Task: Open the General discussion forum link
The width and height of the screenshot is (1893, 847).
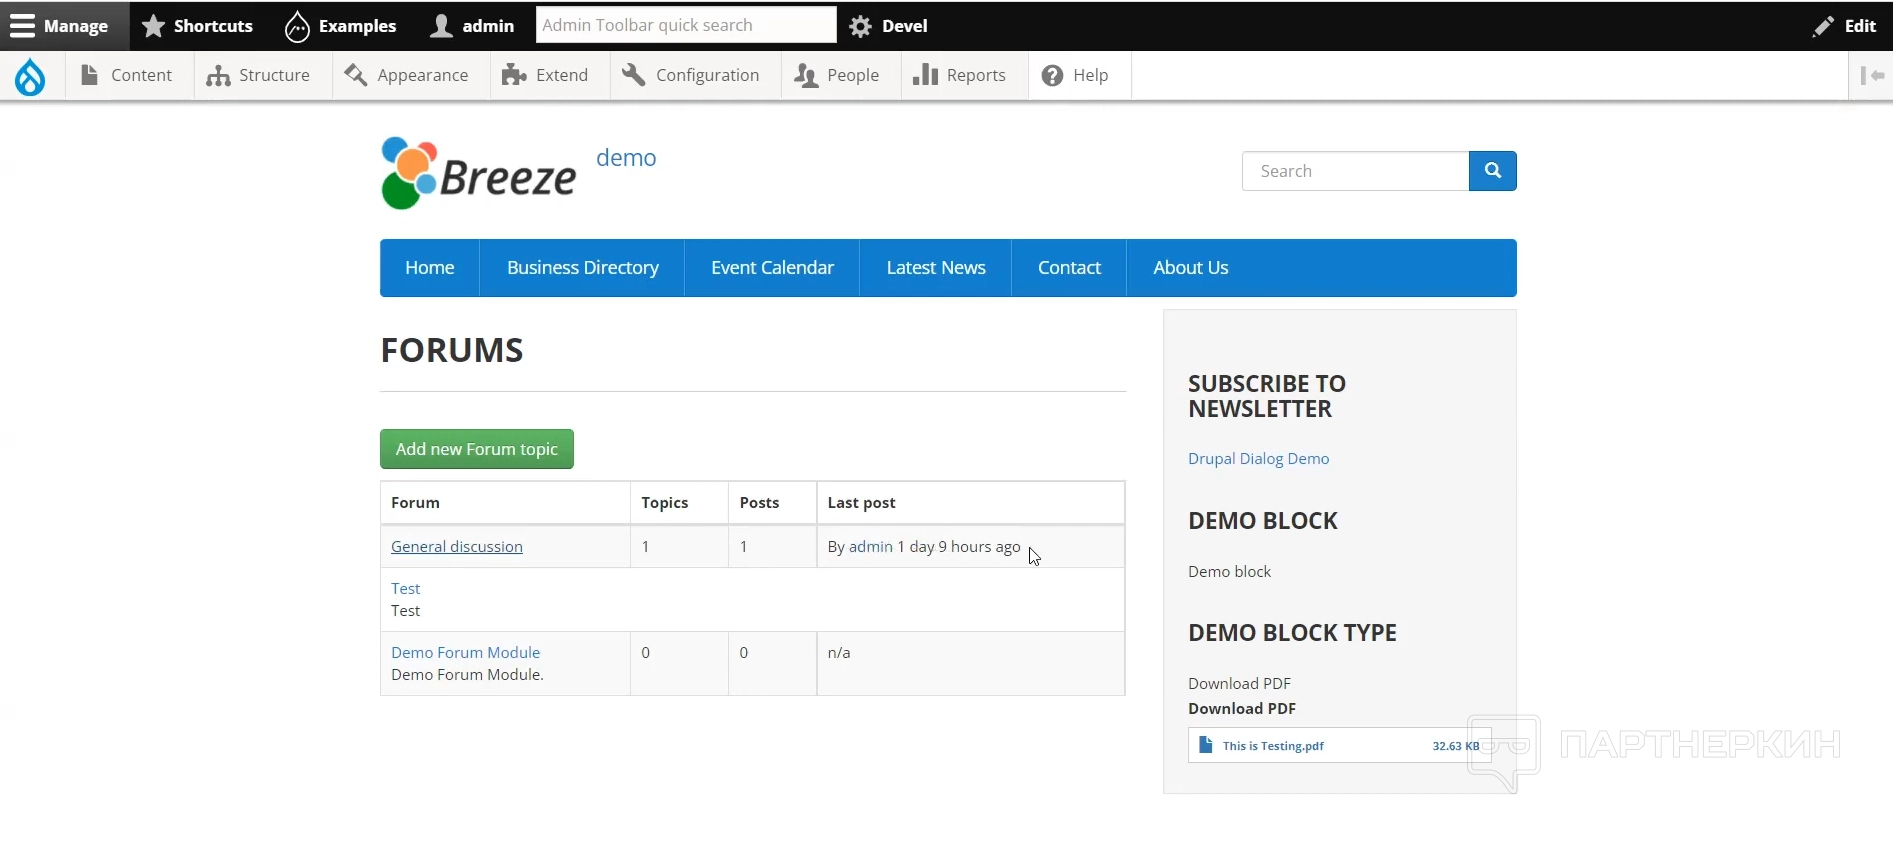Action: tap(456, 547)
